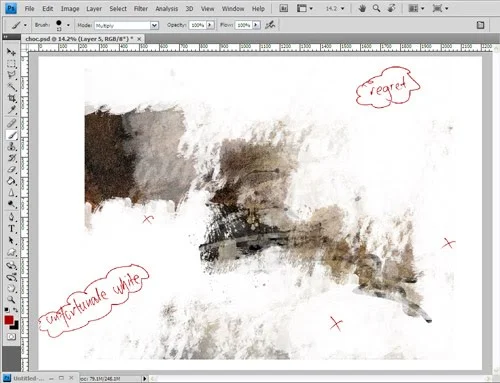This screenshot has height=383, width=500.
Task: Swap foreground and background colors
Action: click(15, 310)
